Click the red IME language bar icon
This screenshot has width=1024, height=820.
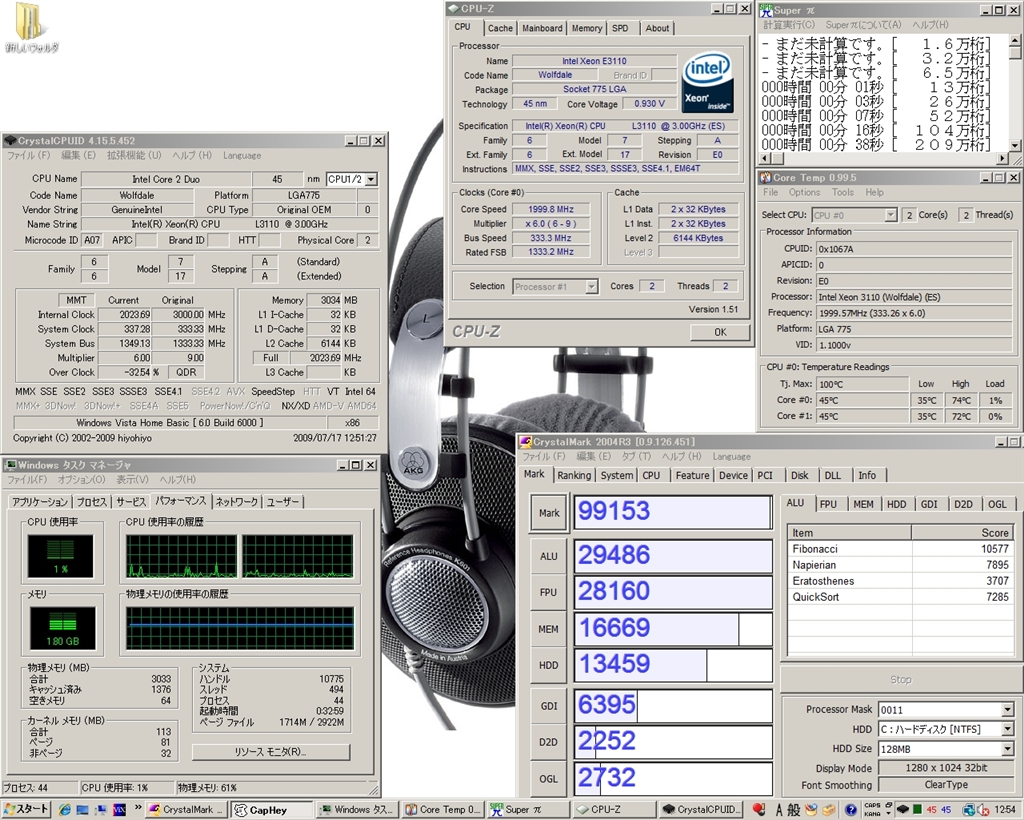coord(759,810)
